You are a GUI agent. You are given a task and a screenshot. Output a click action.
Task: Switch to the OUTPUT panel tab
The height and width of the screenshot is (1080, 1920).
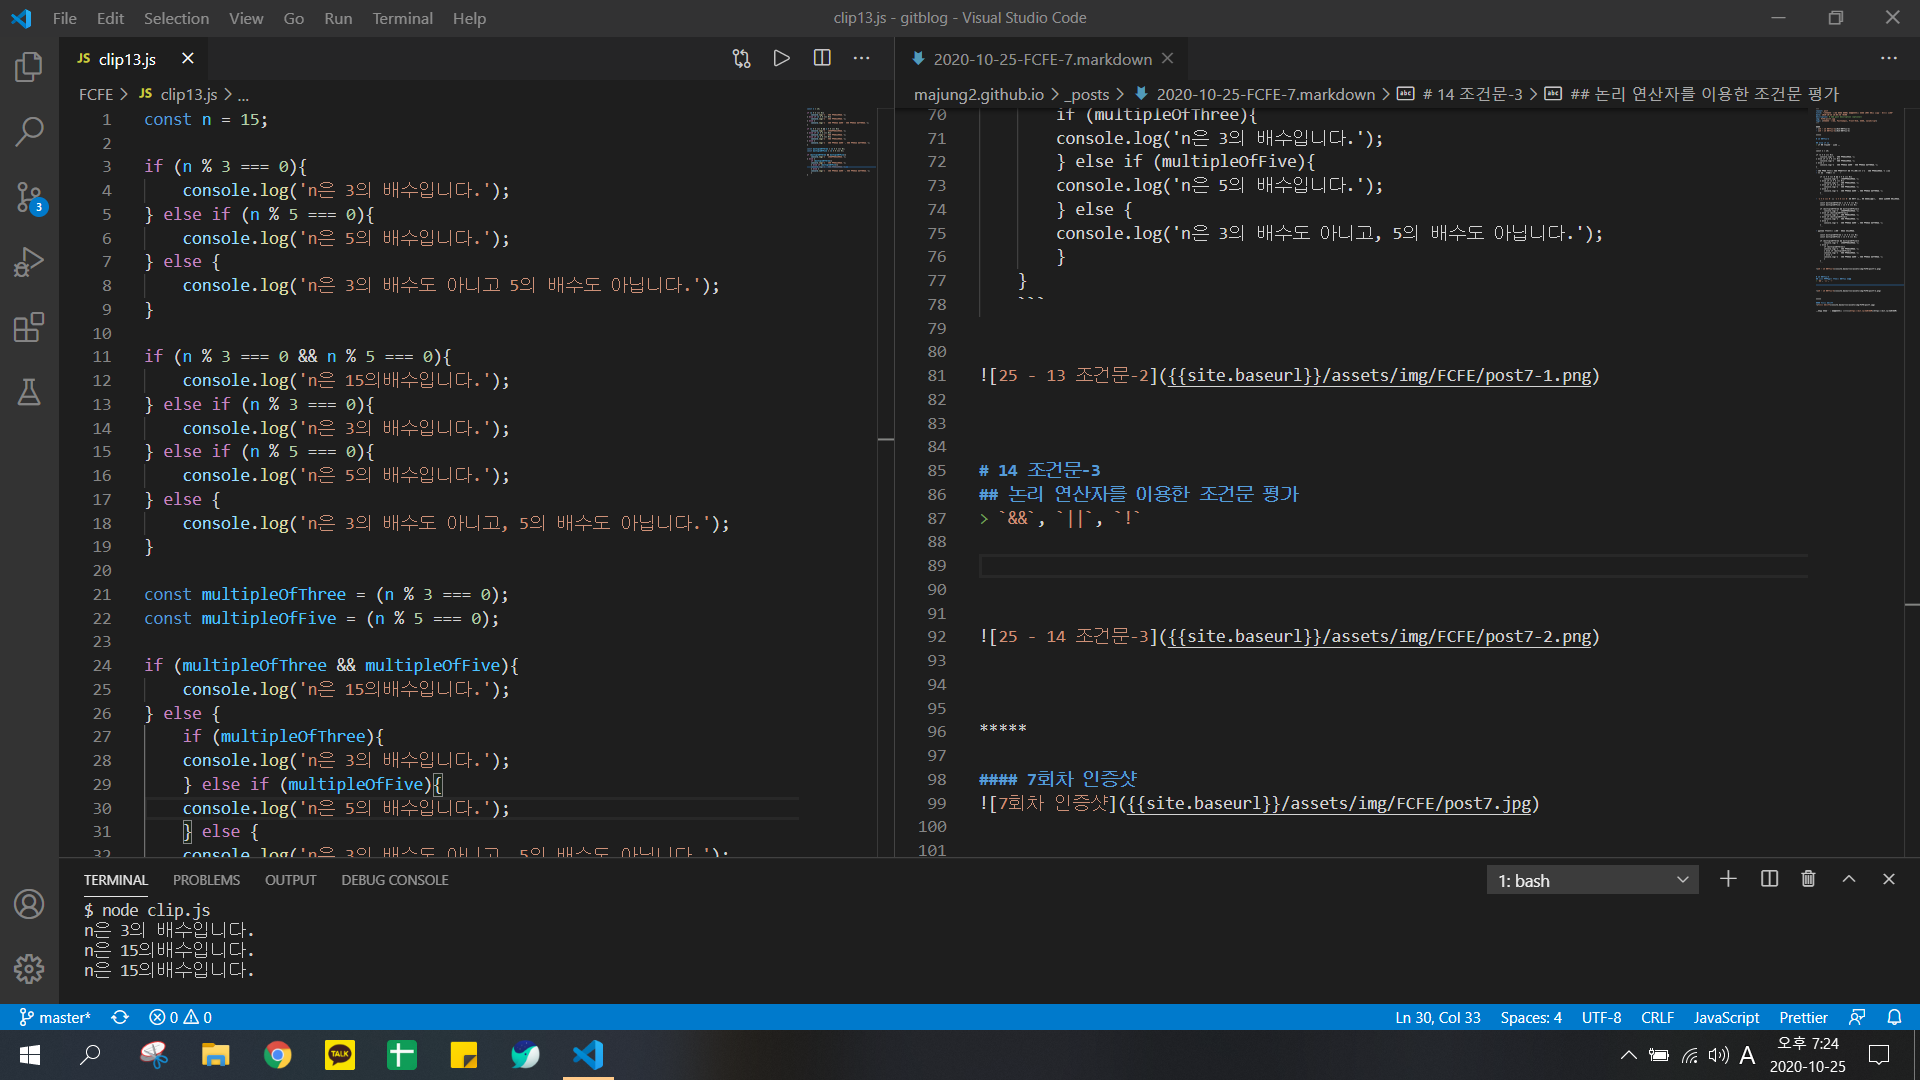click(290, 880)
